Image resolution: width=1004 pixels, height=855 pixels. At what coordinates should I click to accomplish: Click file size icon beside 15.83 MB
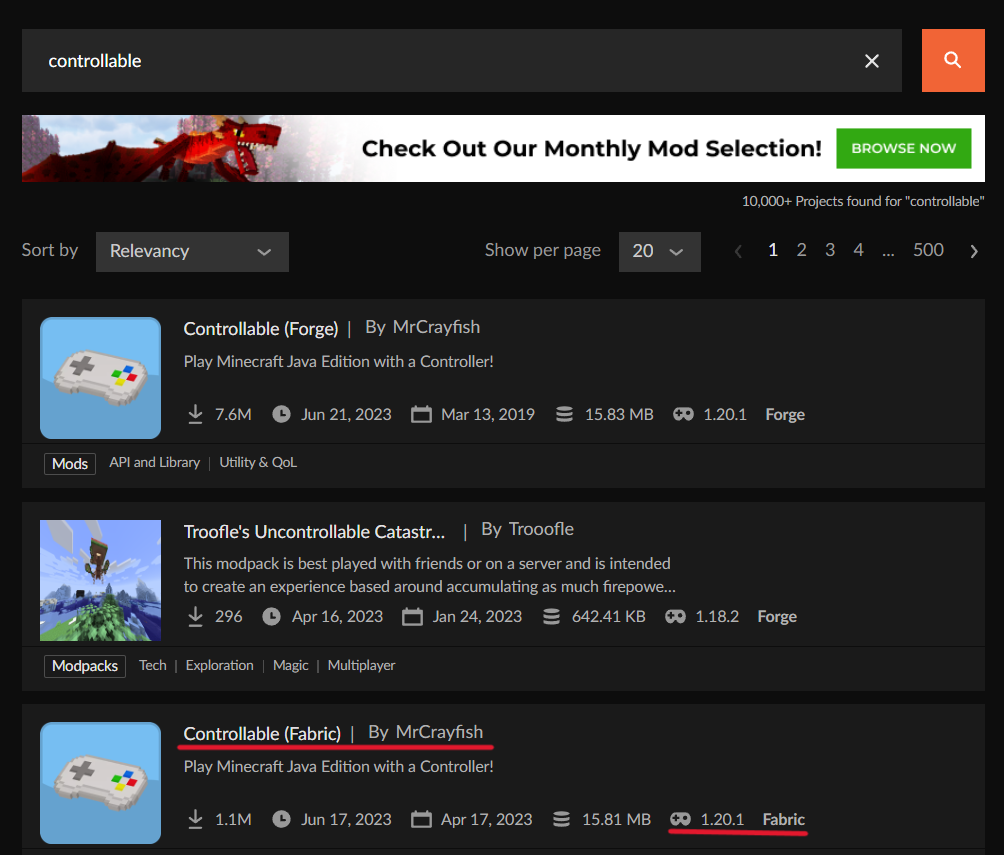[564, 414]
